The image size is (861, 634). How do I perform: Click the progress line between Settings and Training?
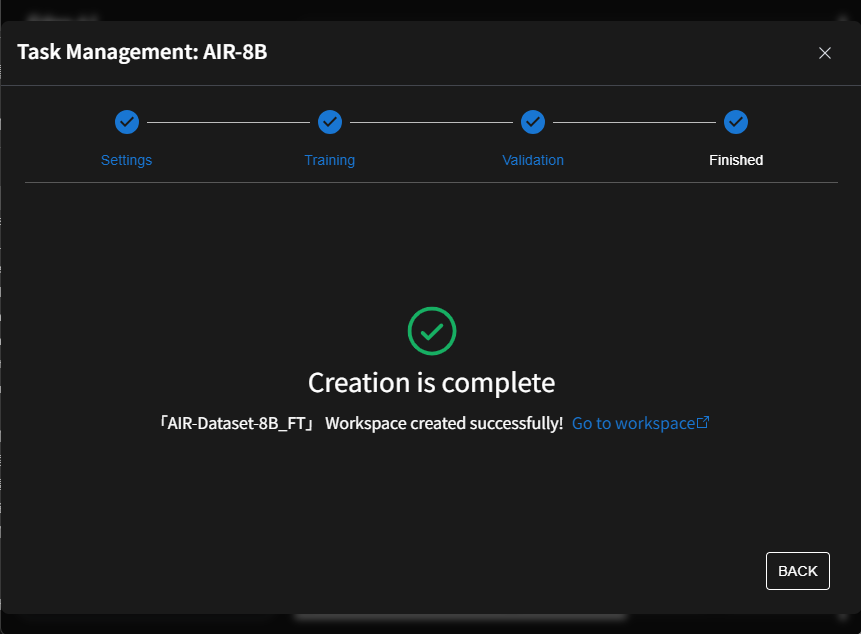click(228, 122)
